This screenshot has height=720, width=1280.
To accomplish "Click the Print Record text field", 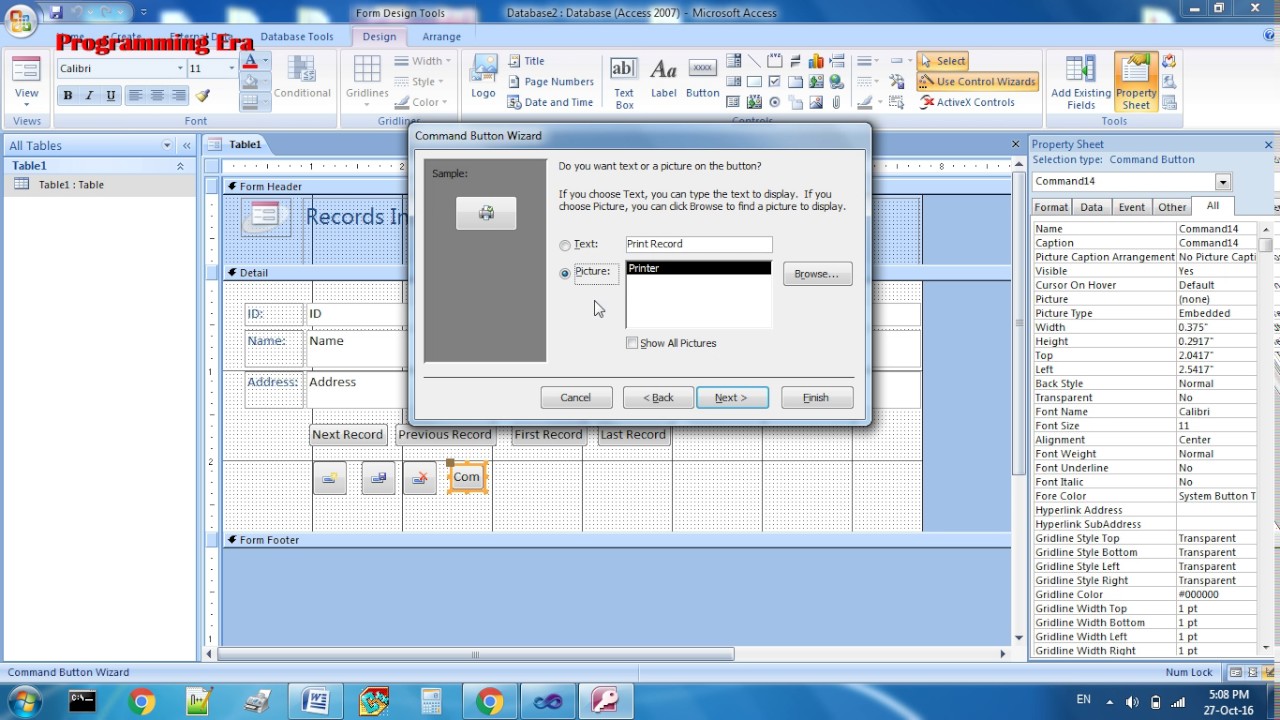I will (x=699, y=244).
